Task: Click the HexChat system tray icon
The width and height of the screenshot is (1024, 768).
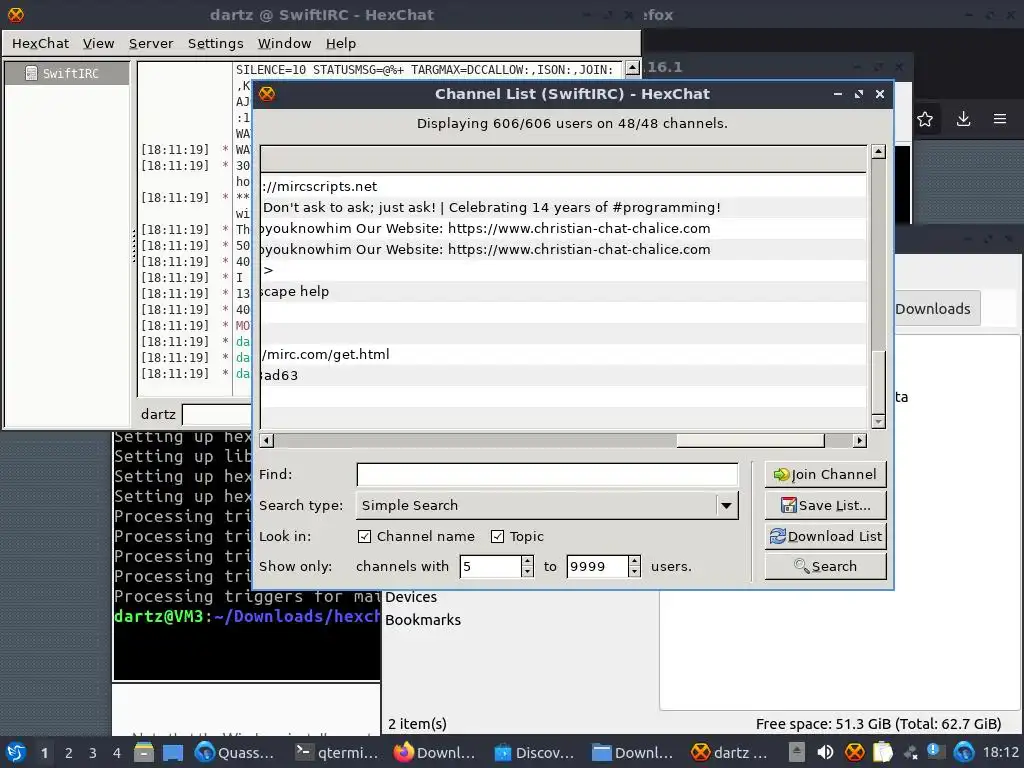Action: coord(854,752)
